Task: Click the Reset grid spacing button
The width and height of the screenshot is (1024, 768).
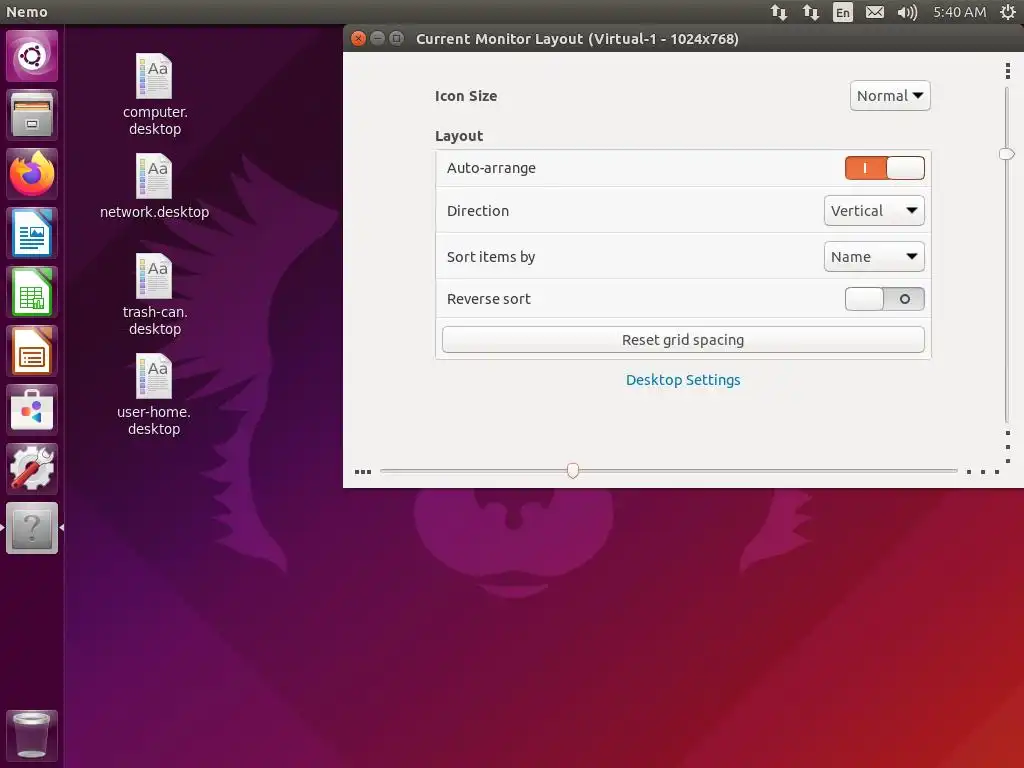Action: pos(683,340)
